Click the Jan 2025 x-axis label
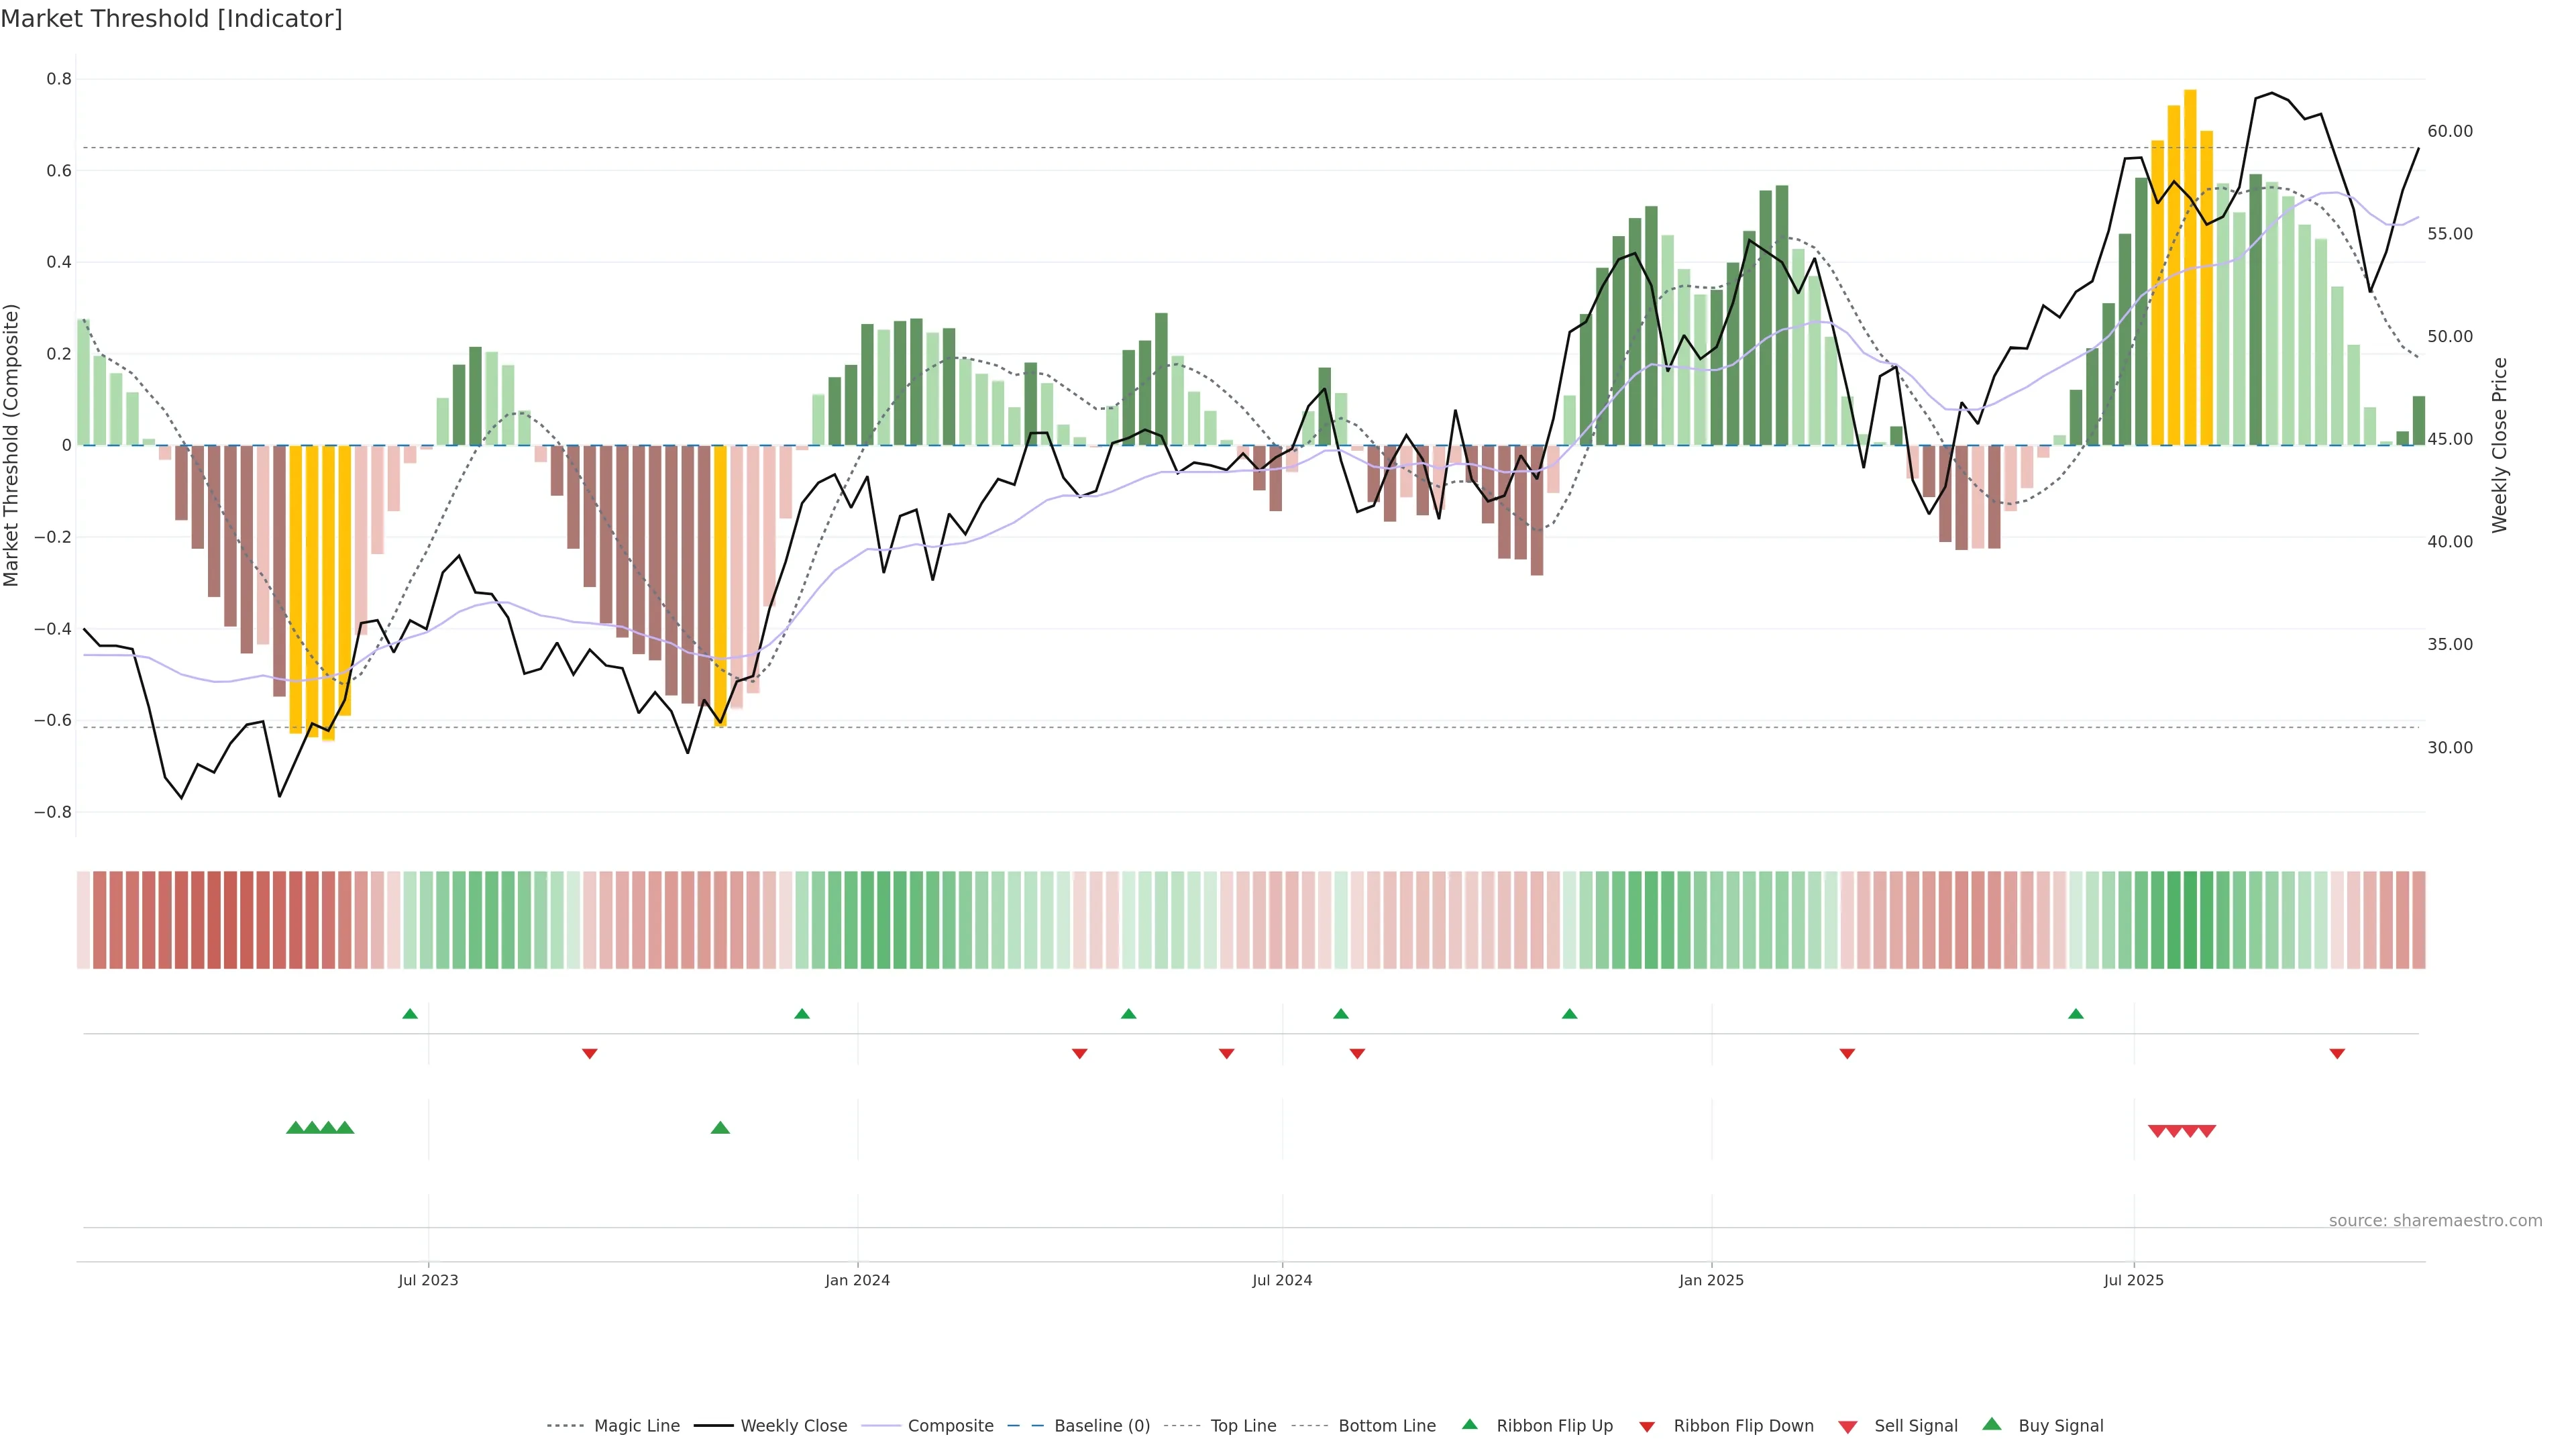 click(1711, 1280)
